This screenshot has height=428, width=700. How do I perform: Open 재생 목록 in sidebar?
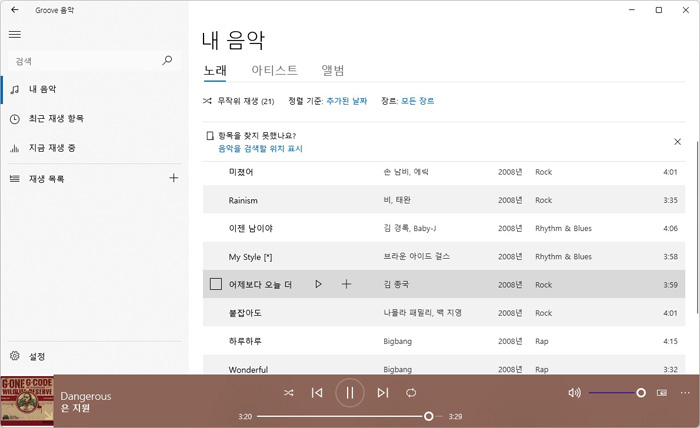click(85, 179)
